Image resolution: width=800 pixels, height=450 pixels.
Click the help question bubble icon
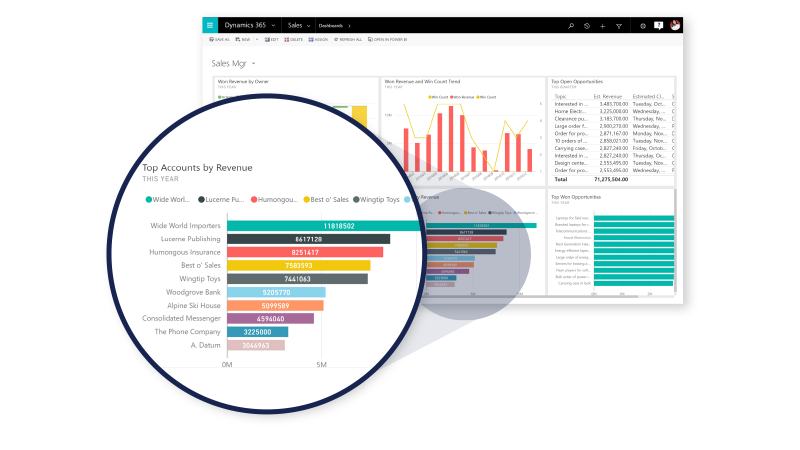[x=659, y=25]
